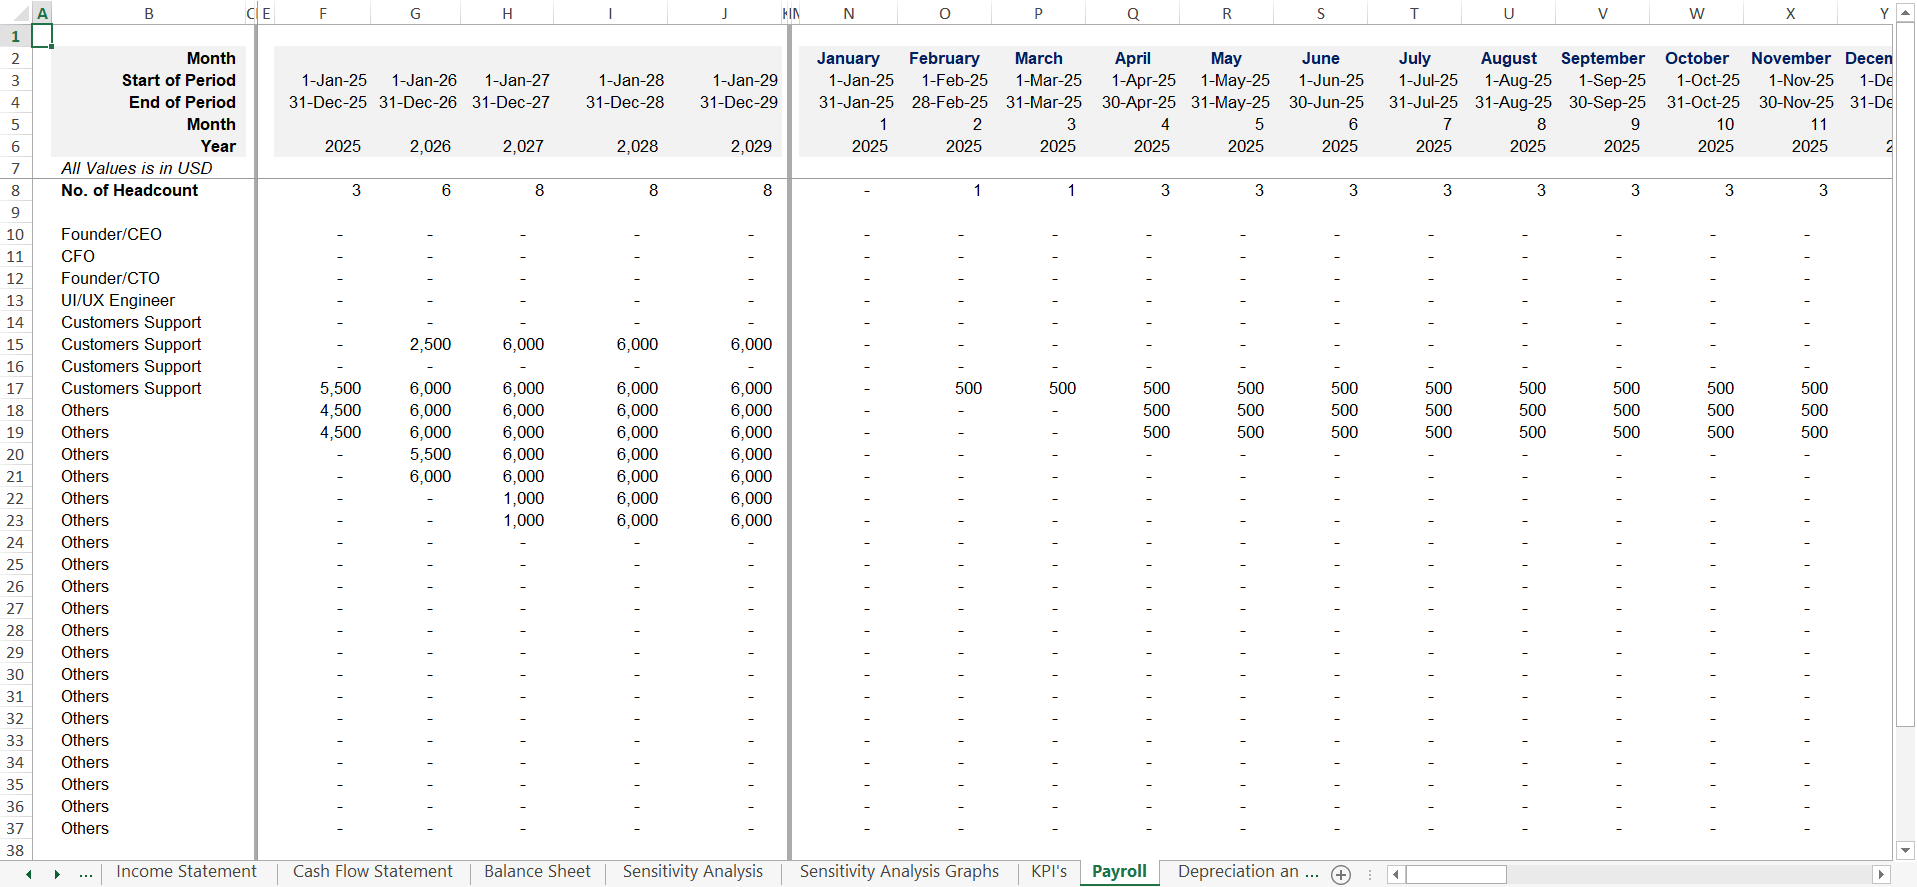Add a new sheet with plus icon

1341,874
